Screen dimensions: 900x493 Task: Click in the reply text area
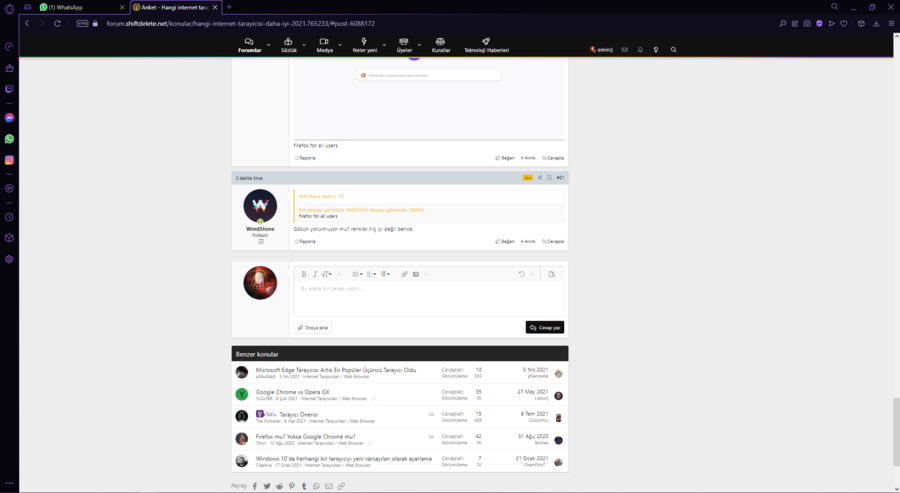(x=428, y=297)
